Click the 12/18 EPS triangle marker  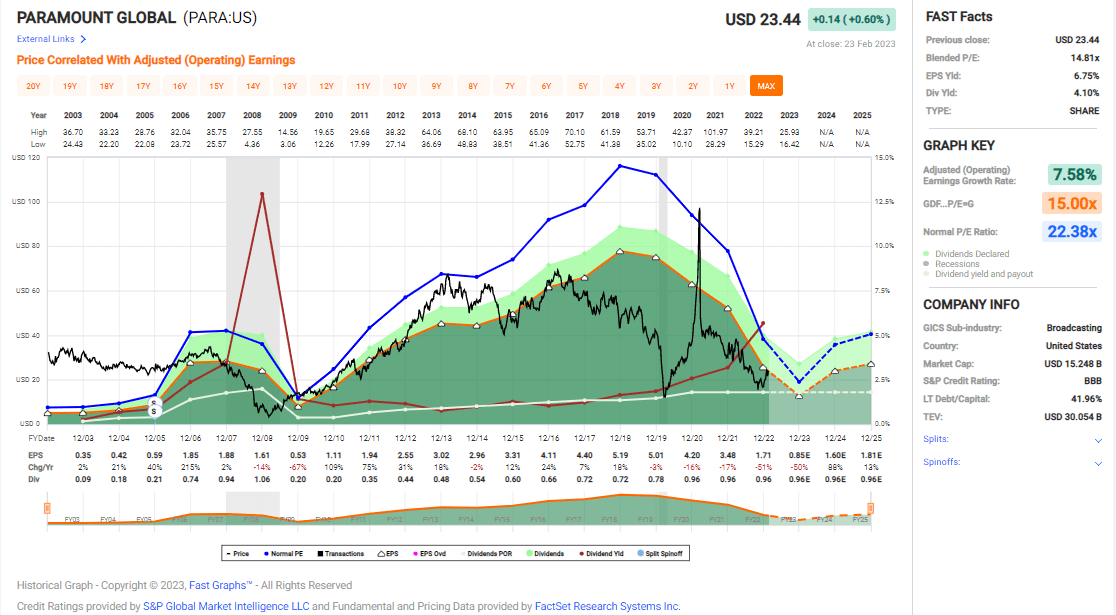[x=620, y=251]
